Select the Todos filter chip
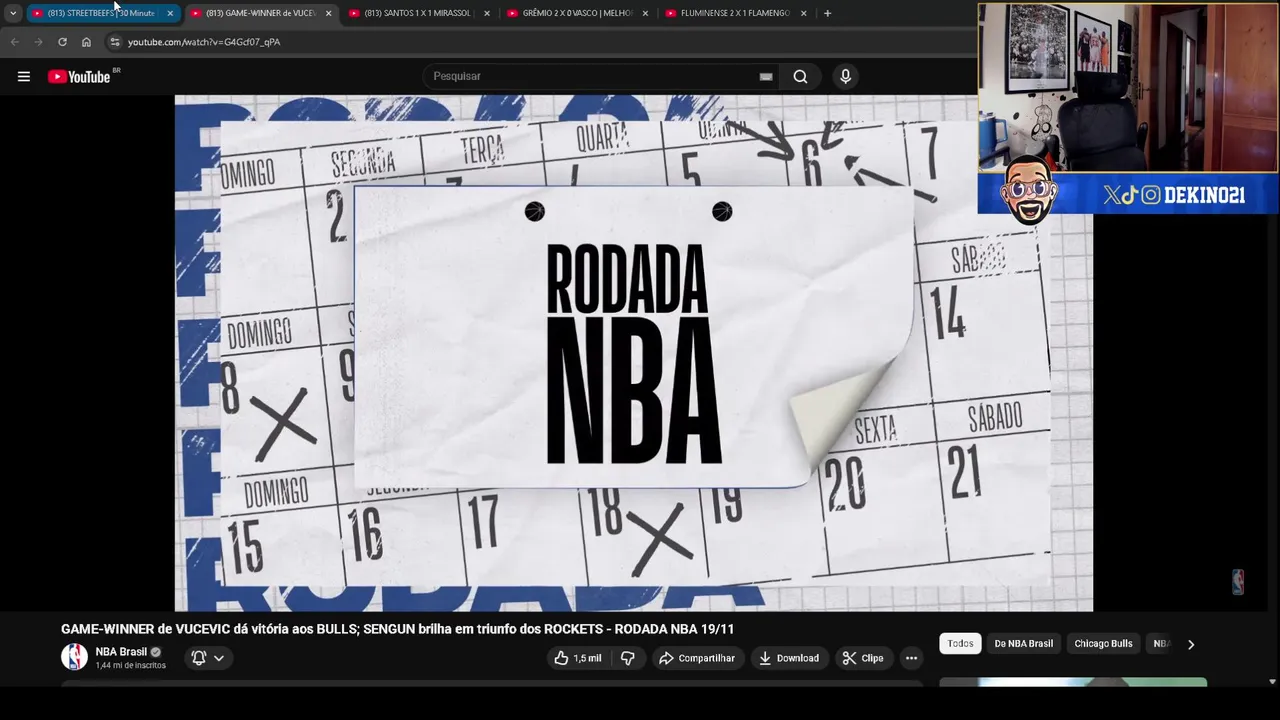This screenshot has height=720, width=1280. click(x=960, y=644)
